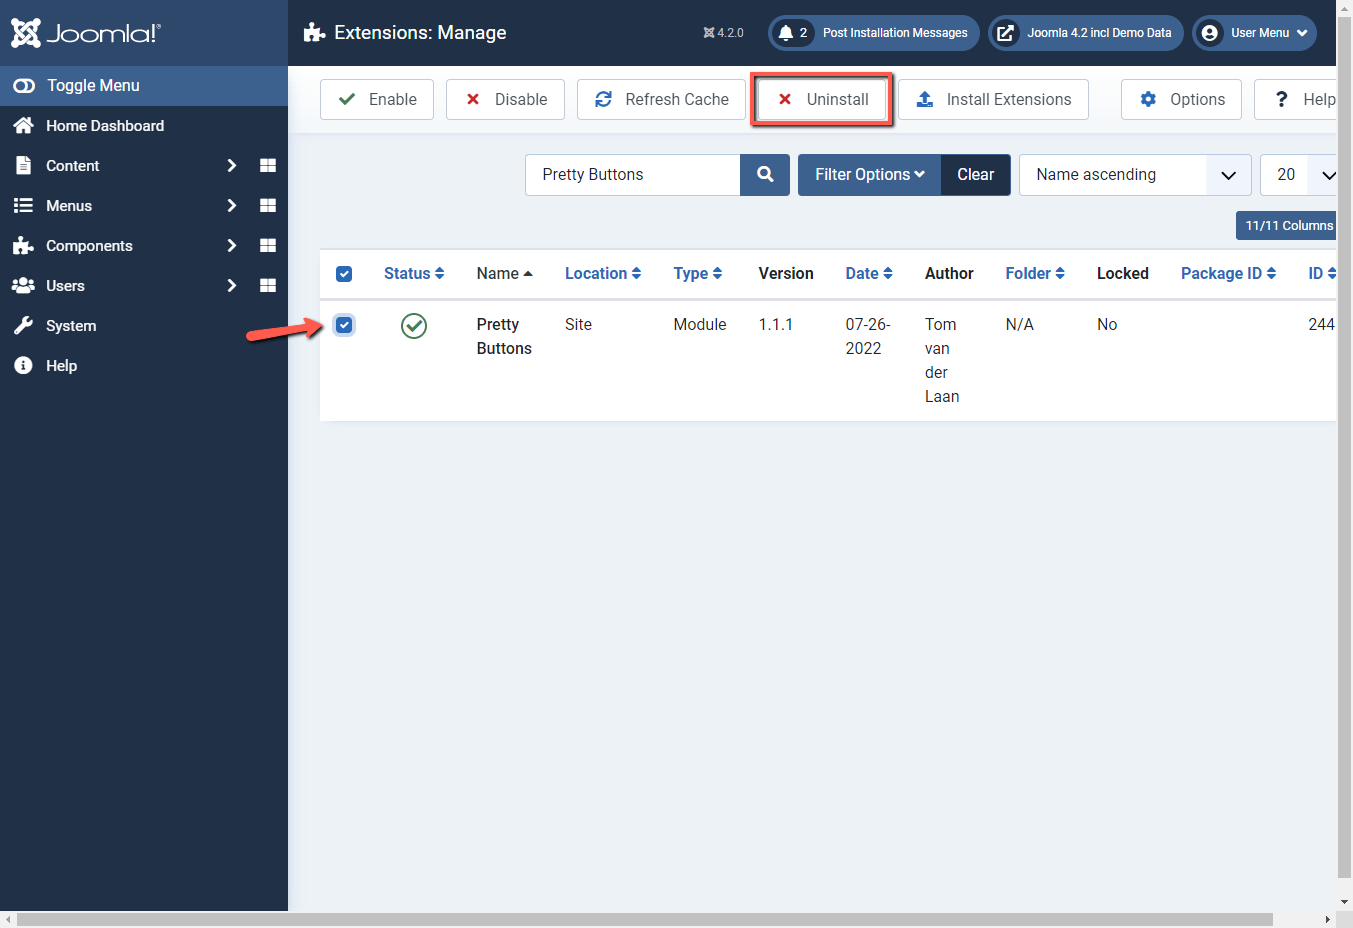1353x928 pixels.
Task: Click inside the Pretty Buttons search field
Action: click(630, 174)
